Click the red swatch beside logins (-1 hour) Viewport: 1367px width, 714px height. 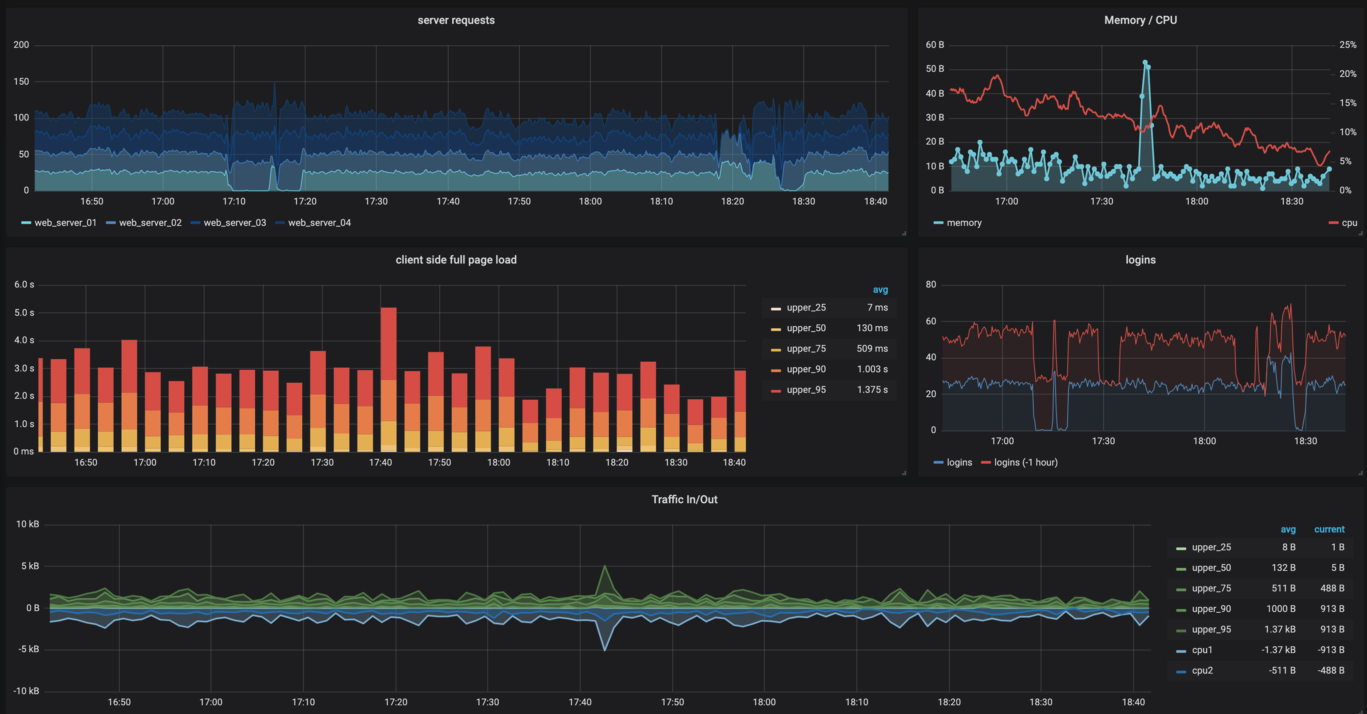point(985,463)
